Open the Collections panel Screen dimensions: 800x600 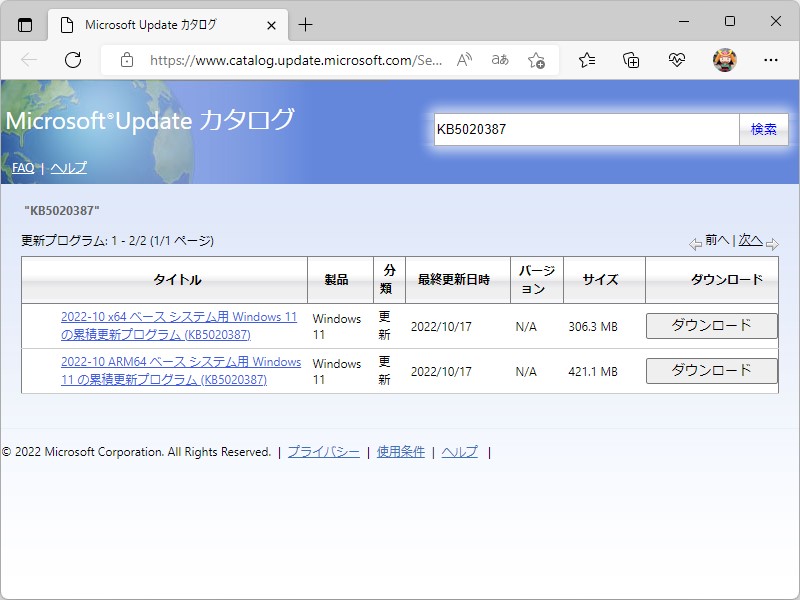(630, 60)
